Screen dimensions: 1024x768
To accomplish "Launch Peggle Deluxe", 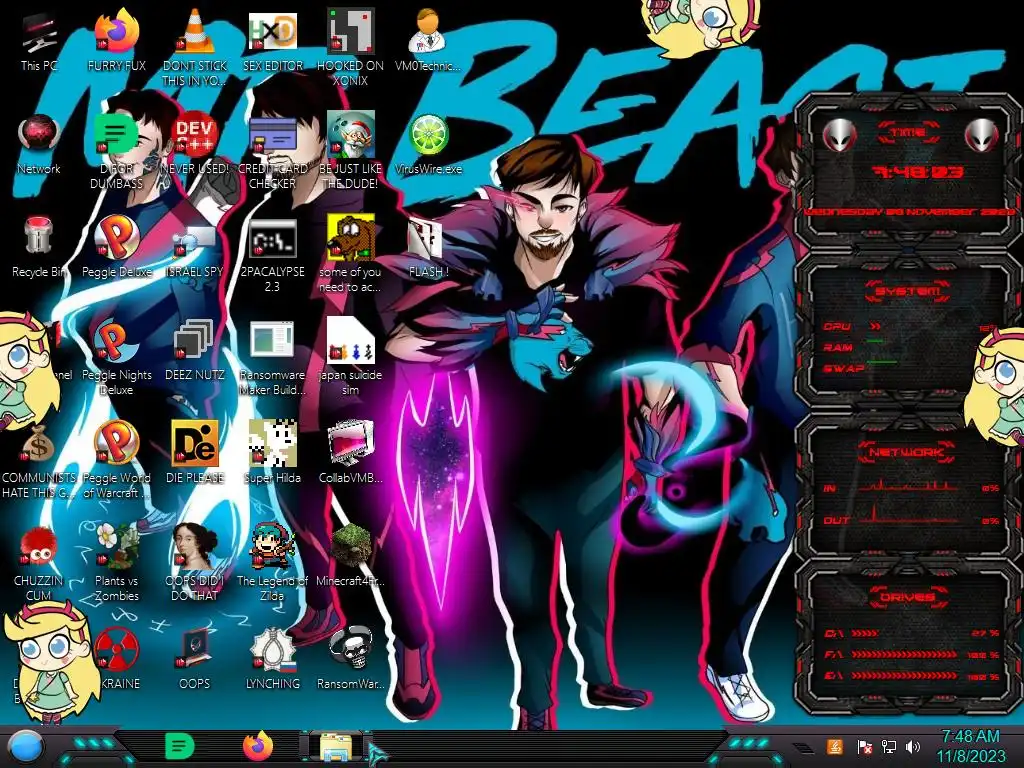I will coord(117,247).
